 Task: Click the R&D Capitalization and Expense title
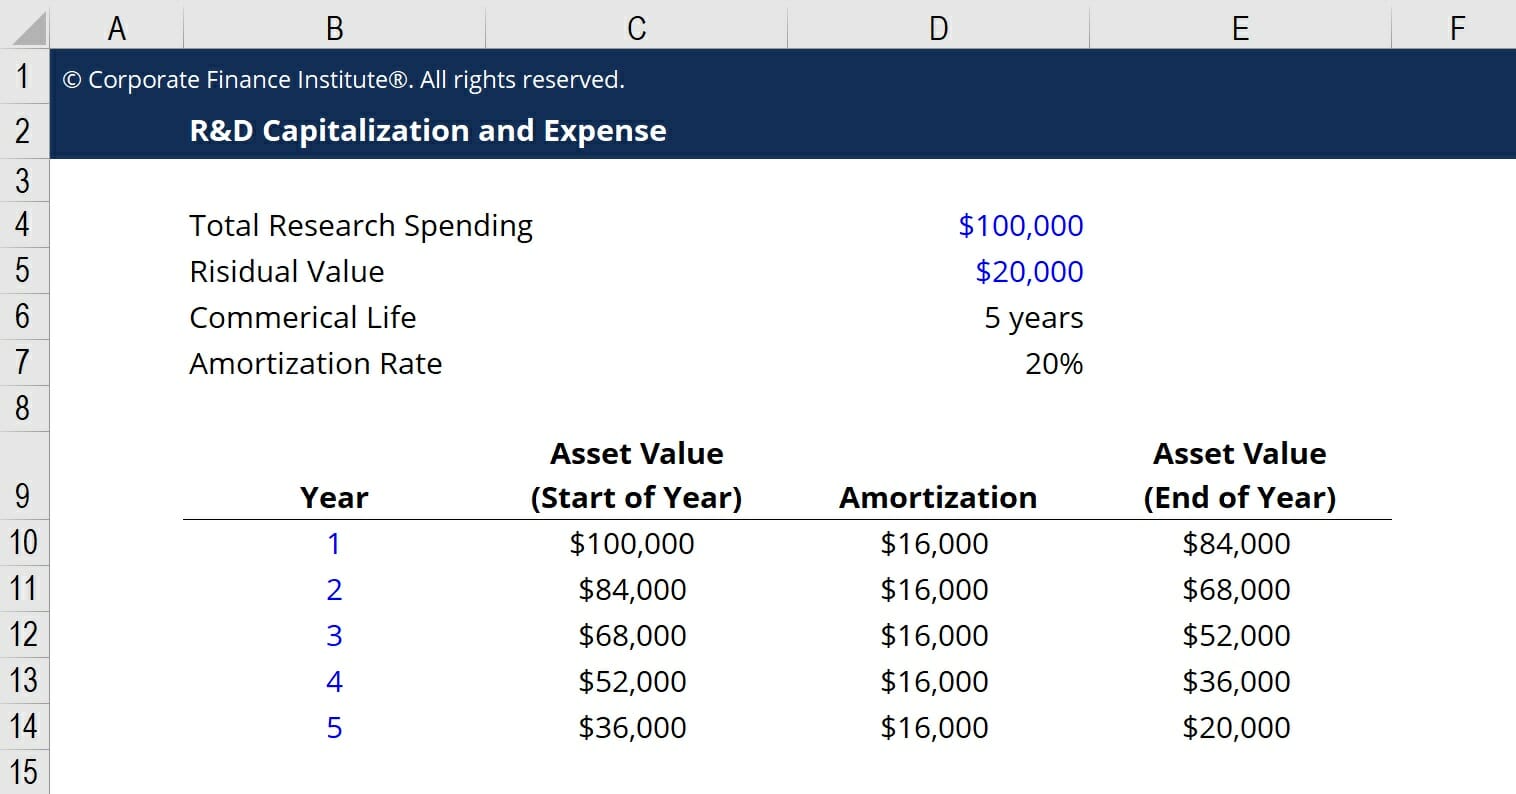pos(427,130)
